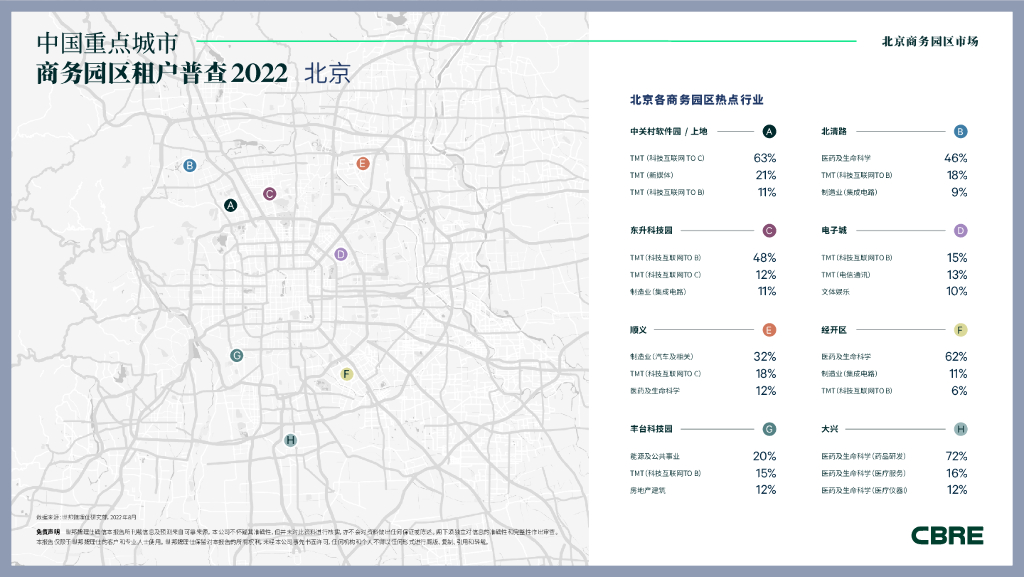Select the H marker on the map
The height and width of the screenshot is (577, 1024).
point(290,440)
